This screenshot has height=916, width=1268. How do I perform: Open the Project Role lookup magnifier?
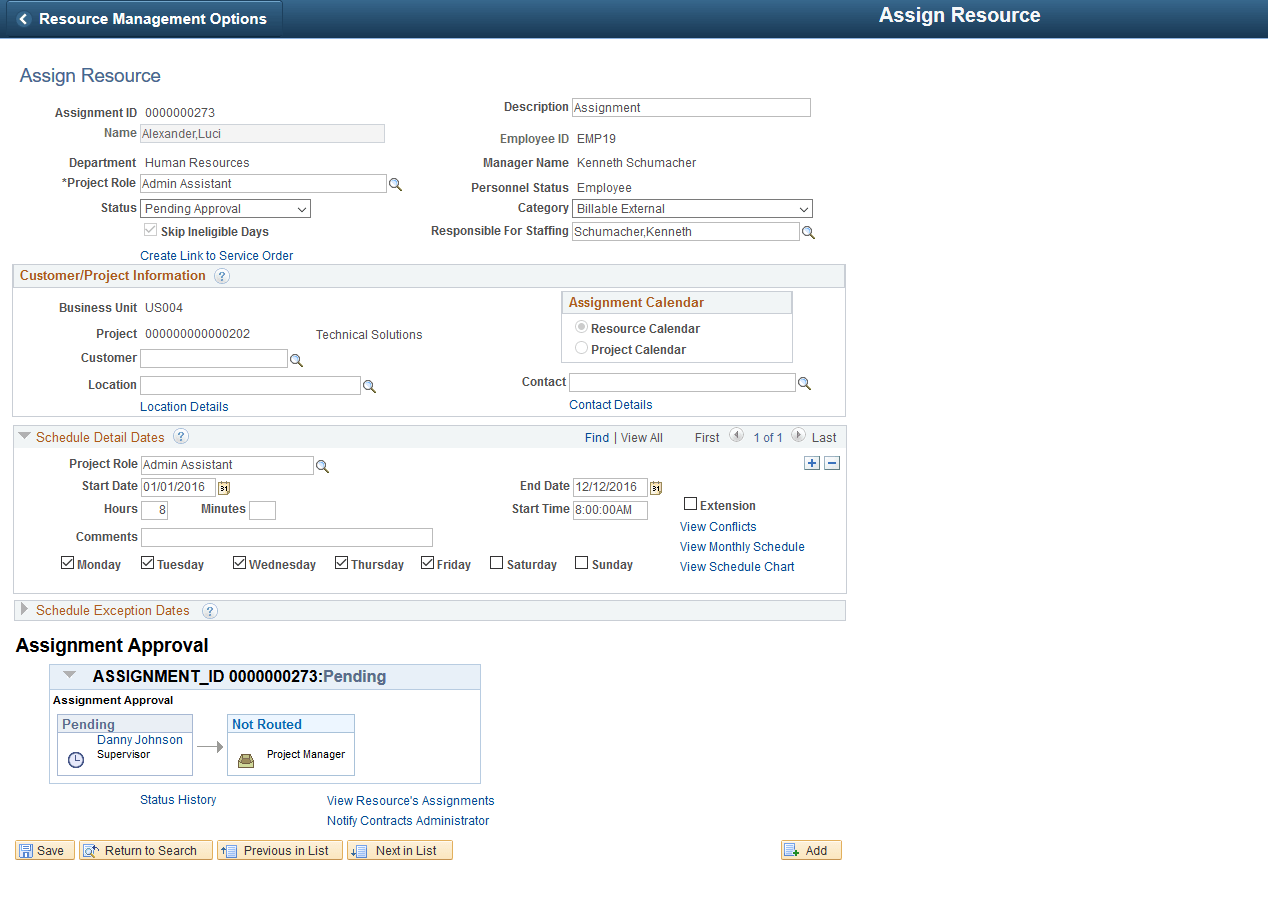tap(396, 183)
